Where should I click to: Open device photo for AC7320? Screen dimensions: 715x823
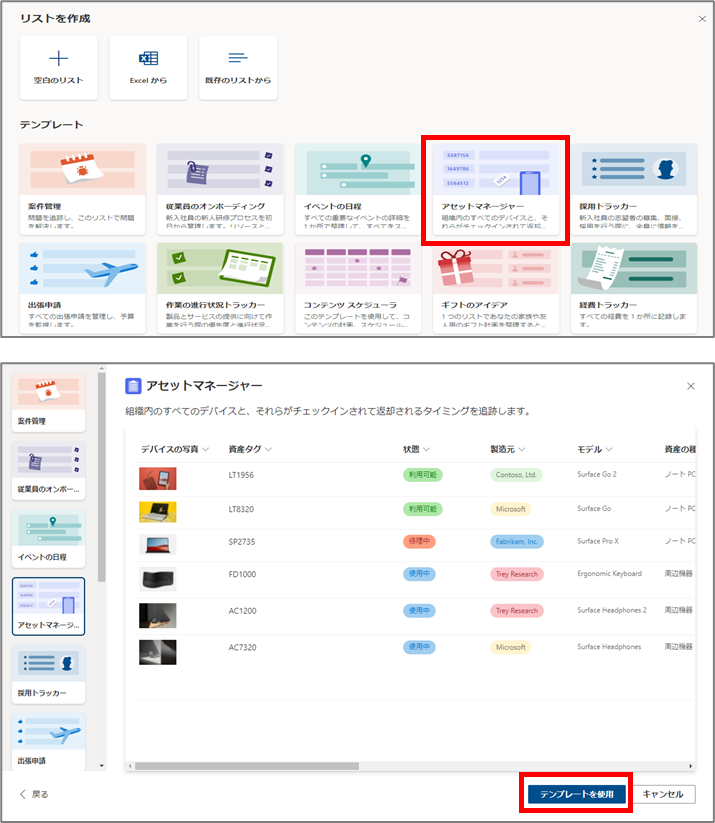(x=157, y=652)
